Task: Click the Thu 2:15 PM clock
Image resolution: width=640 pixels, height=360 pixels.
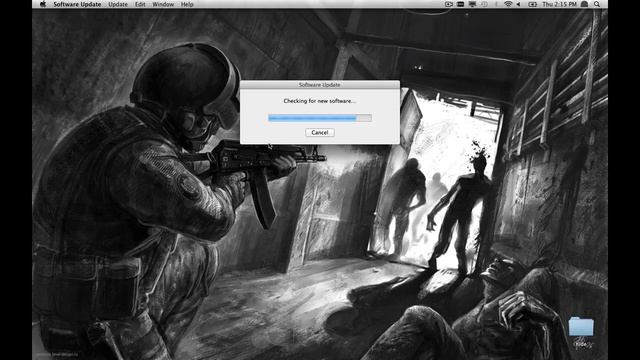Action: point(559,4)
